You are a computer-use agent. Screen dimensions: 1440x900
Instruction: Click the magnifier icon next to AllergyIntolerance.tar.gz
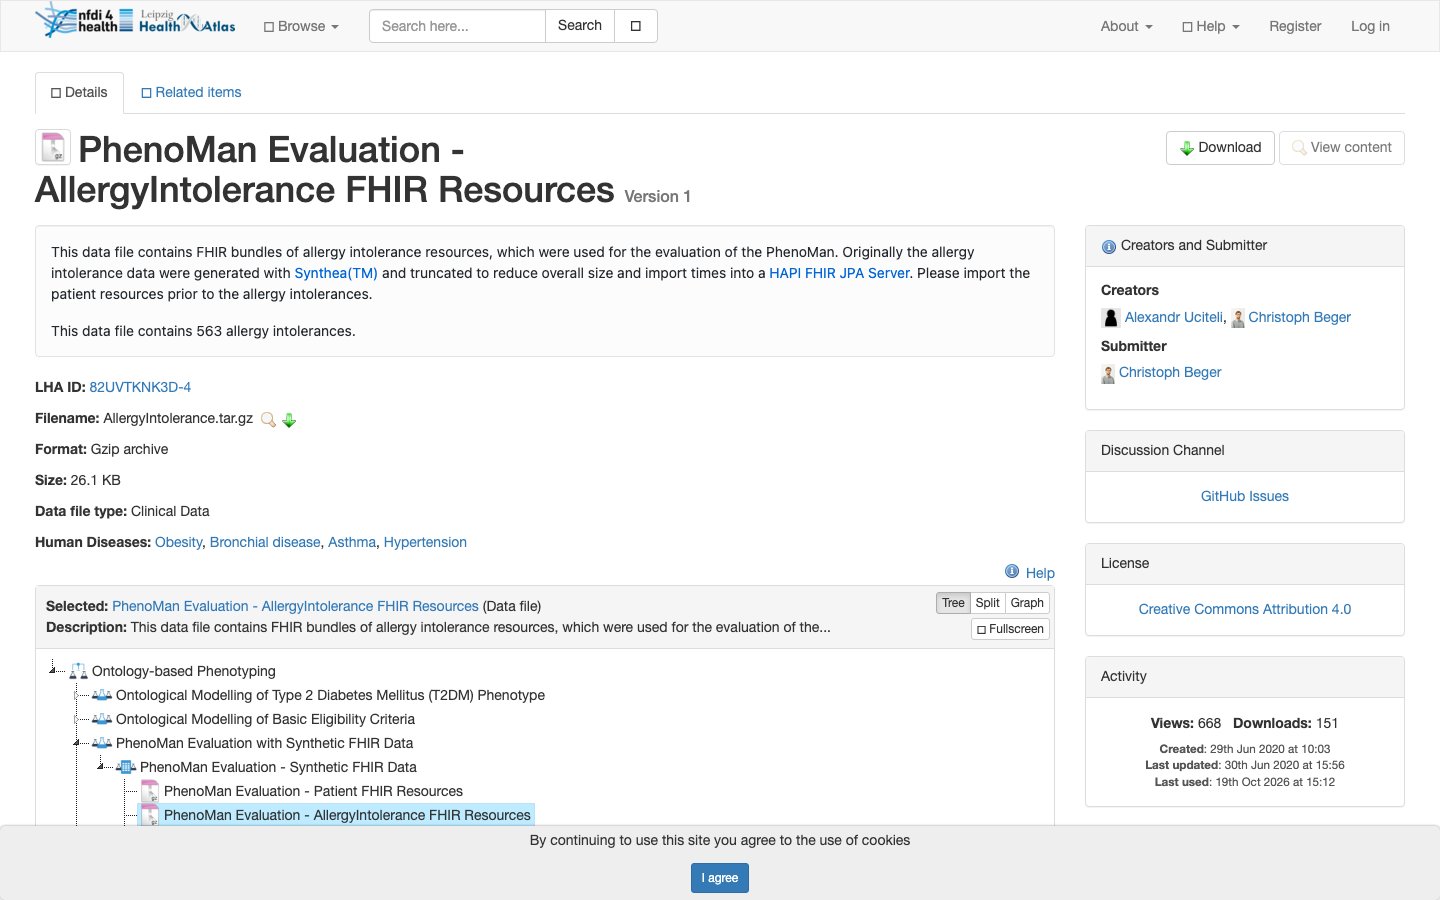tap(268, 420)
